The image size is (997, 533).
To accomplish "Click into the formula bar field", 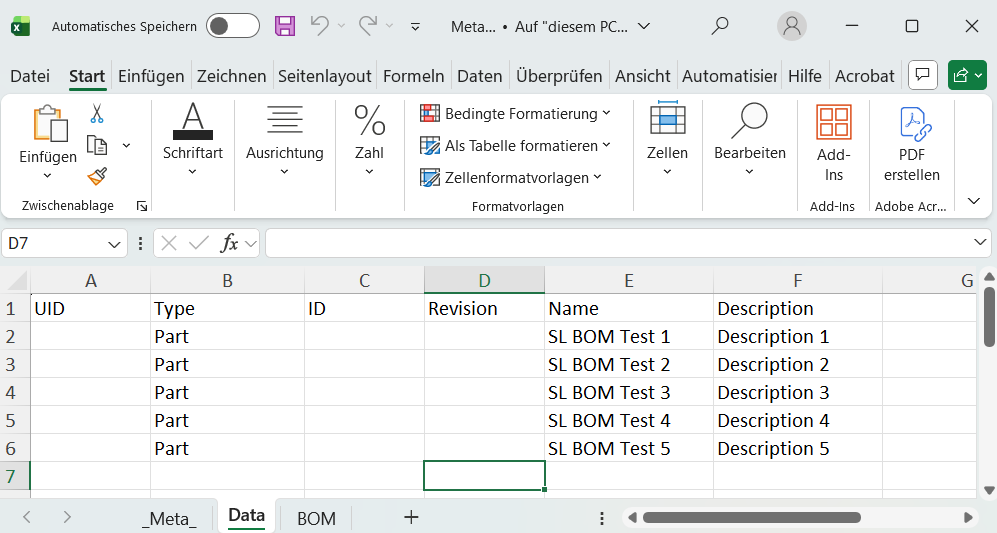I will tap(619, 243).
